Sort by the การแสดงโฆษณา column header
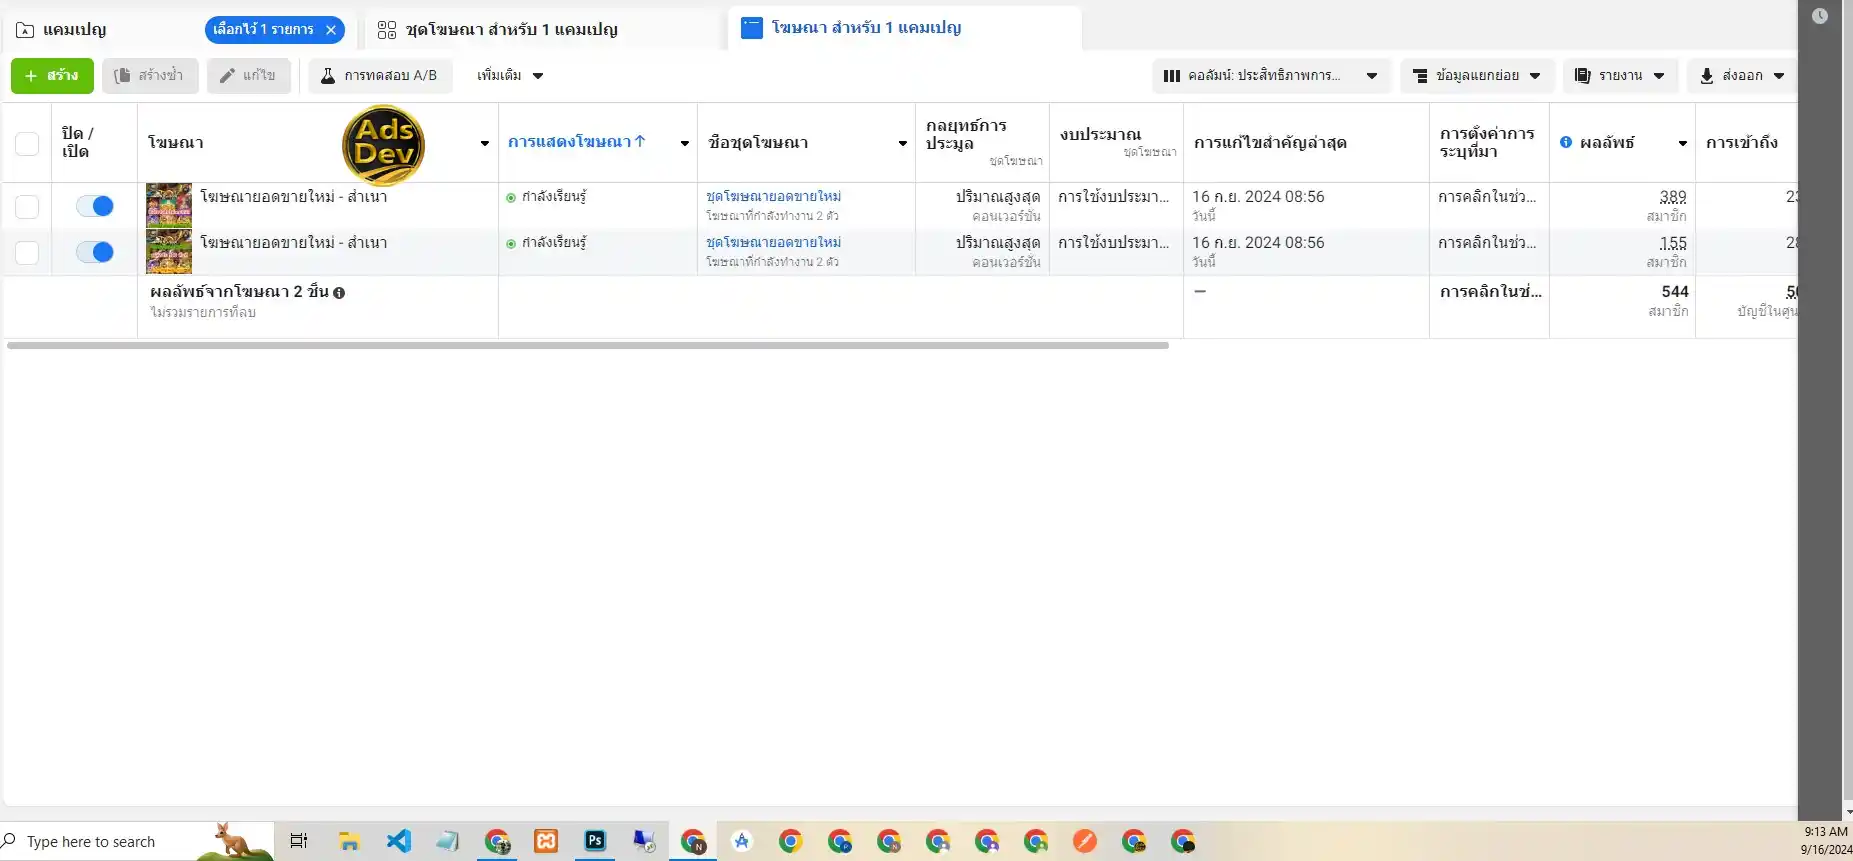This screenshot has width=1853, height=861. pyautogui.click(x=576, y=142)
